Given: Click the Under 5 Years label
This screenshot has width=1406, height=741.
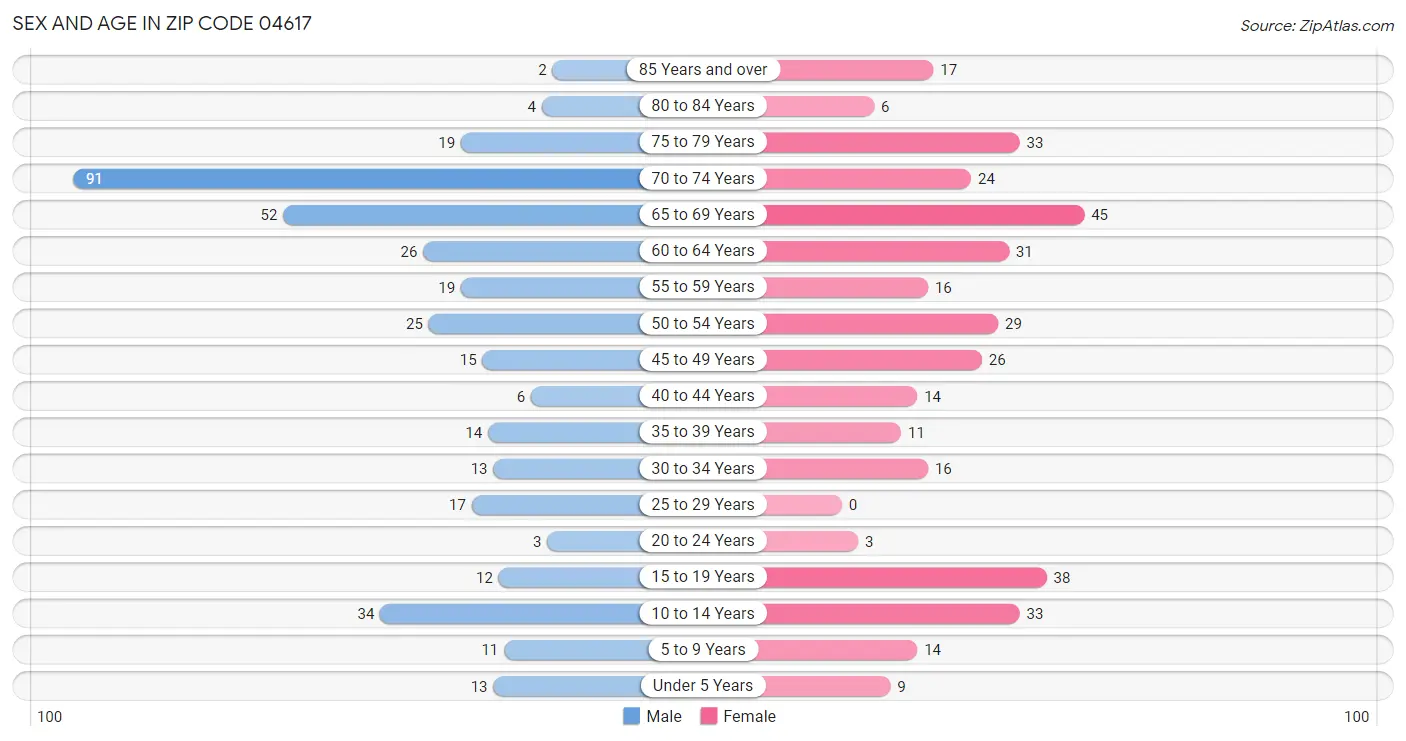Looking at the screenshot, I should coord(703,686).
